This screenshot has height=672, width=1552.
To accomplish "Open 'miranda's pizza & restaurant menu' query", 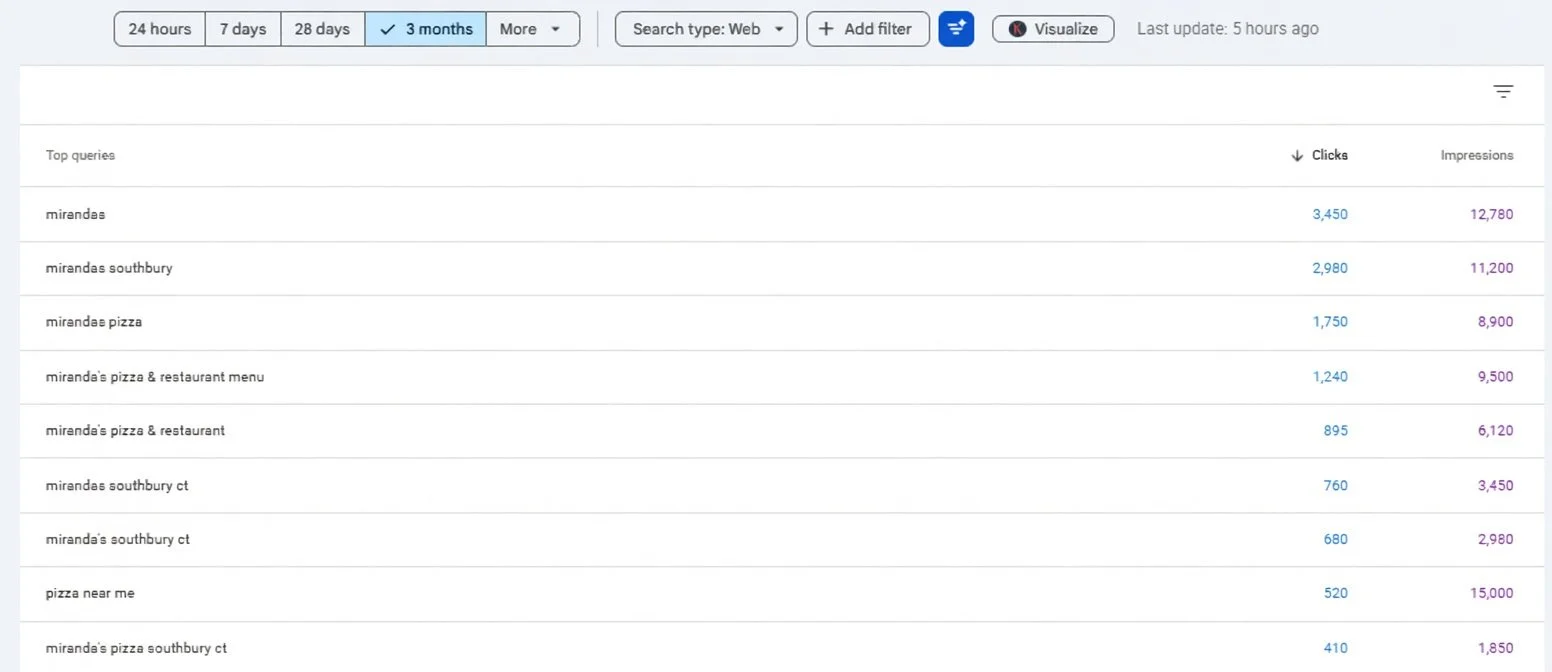I will (x=782, y=377).
